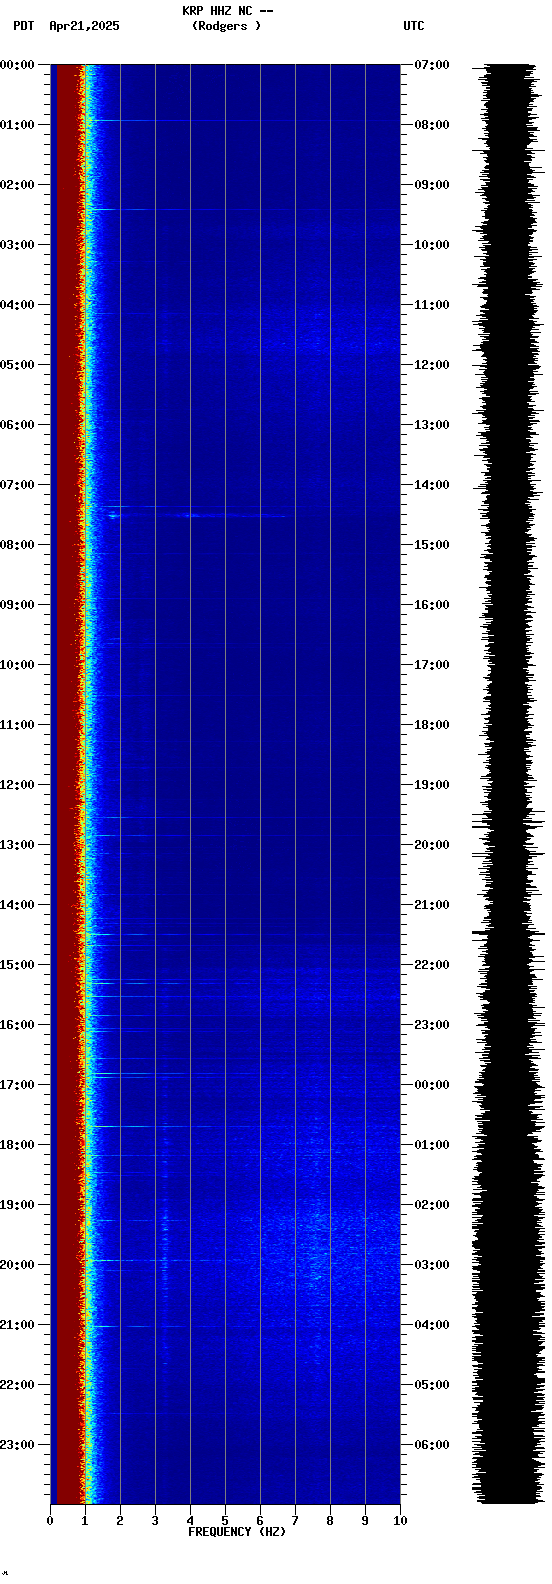Click the '16:00' PDT time label
Image resolution: width=552 pixels, height=1584 pixels.
click(17, 1025)
